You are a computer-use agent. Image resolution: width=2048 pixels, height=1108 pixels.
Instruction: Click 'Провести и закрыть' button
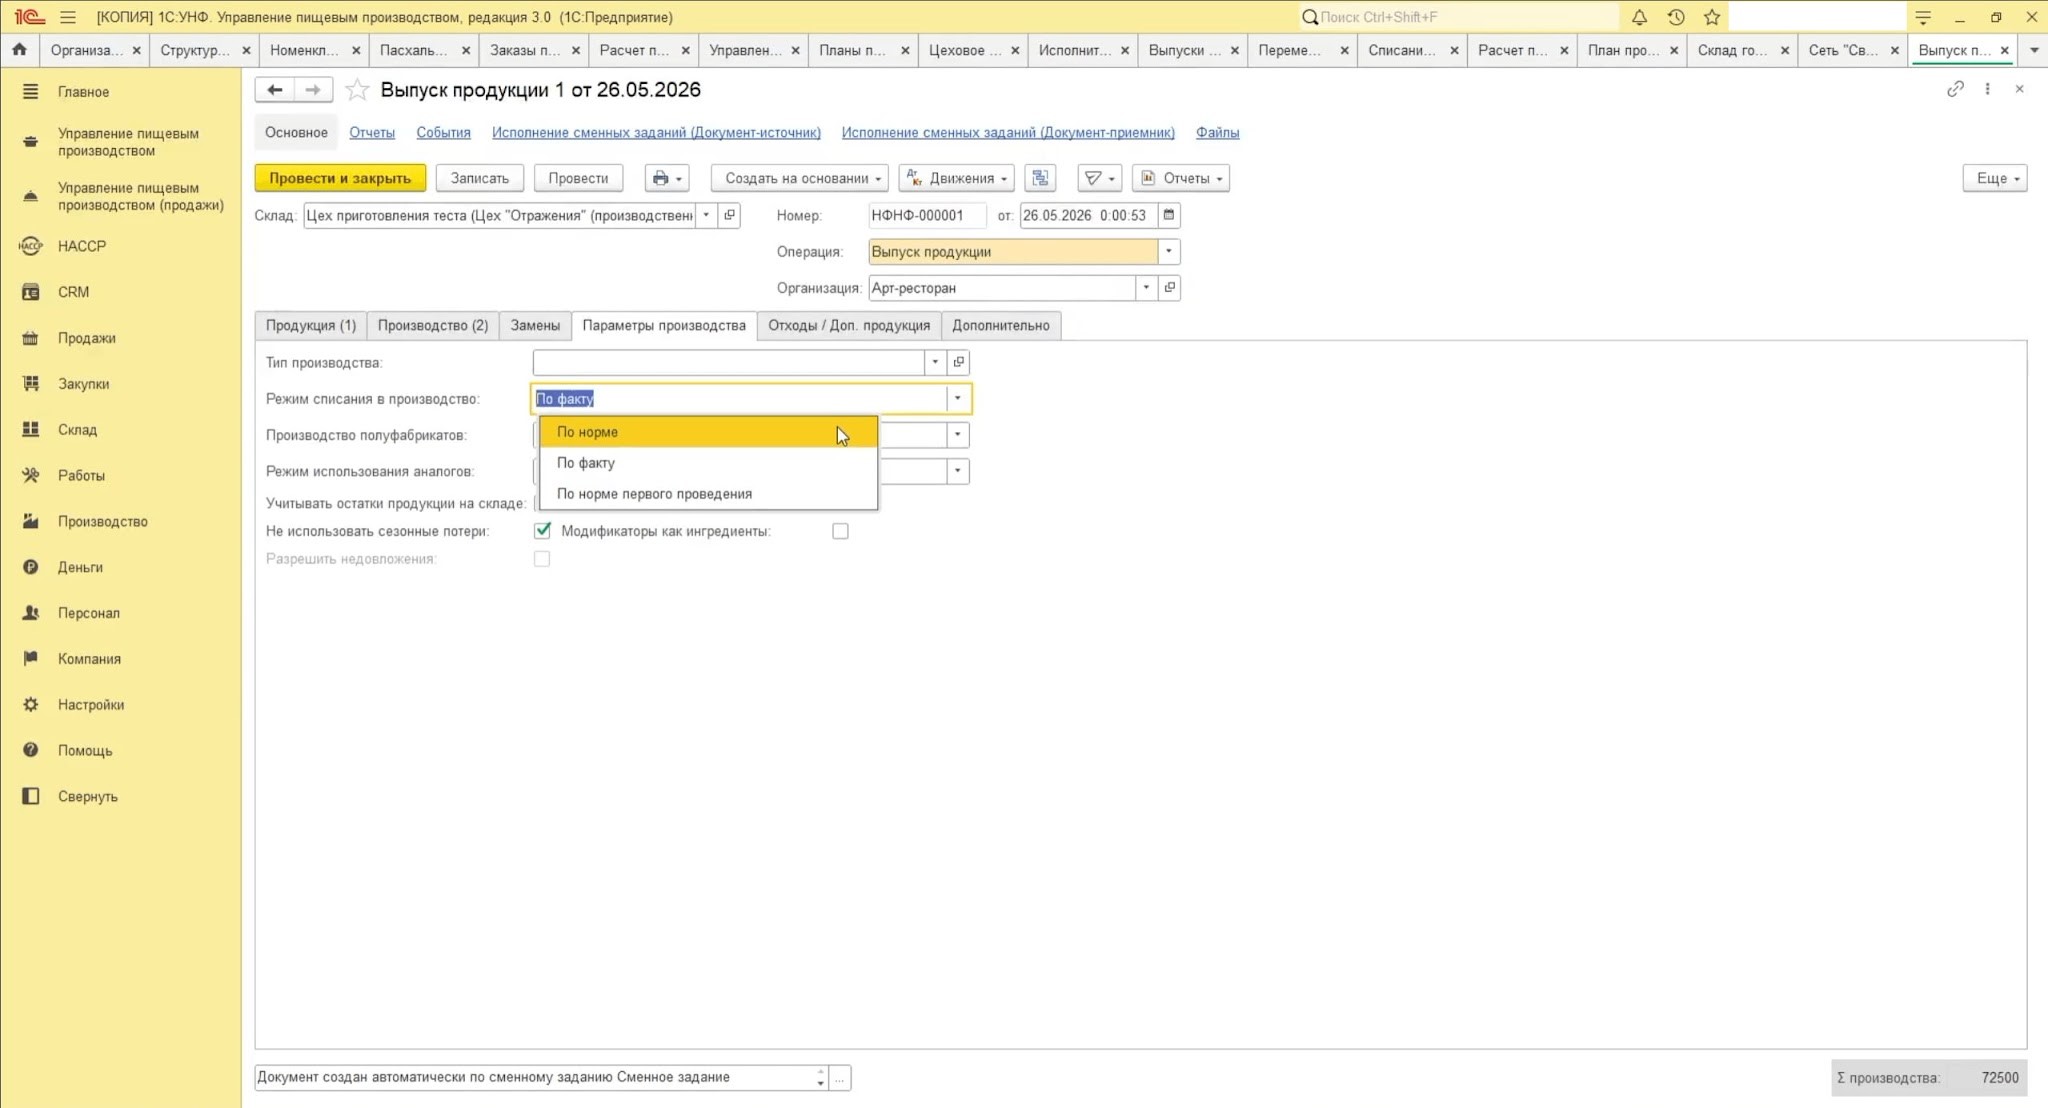[340, 178]
